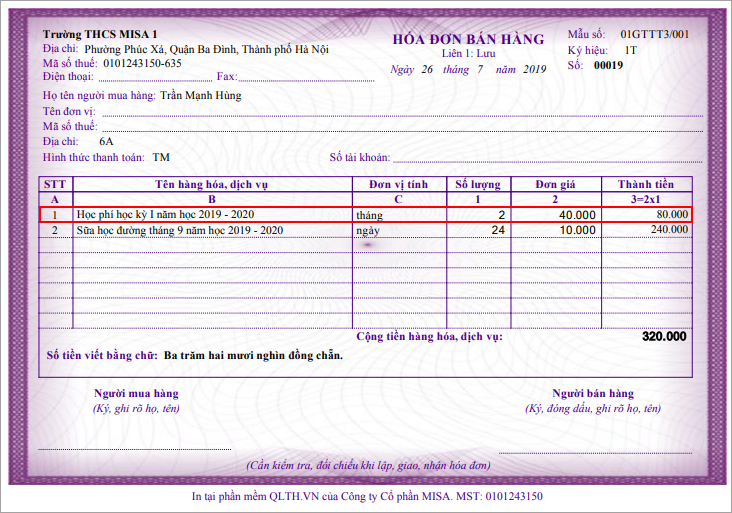Click the invoice number '00019'

[x=608, y=65]
